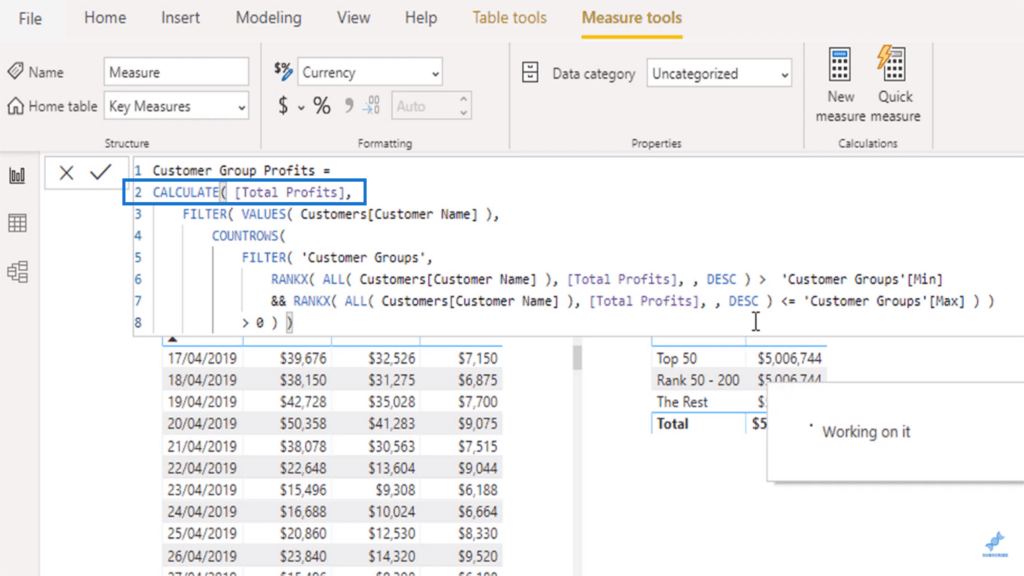This screenshot has height=576, width=1024.
Task: Select the $9,520 profit cell
Action: [477, 556]
